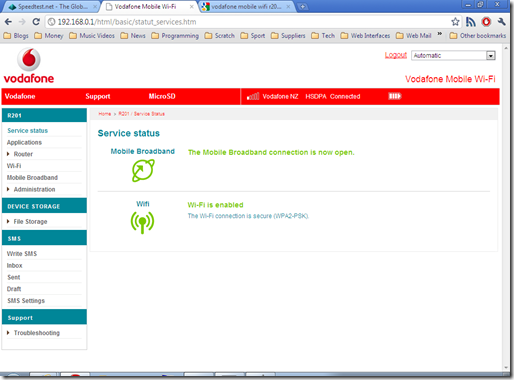The width and height of the screenshot is (514, 380).
Task: Open the Money bookmark folder
Action: coord(49,36)
